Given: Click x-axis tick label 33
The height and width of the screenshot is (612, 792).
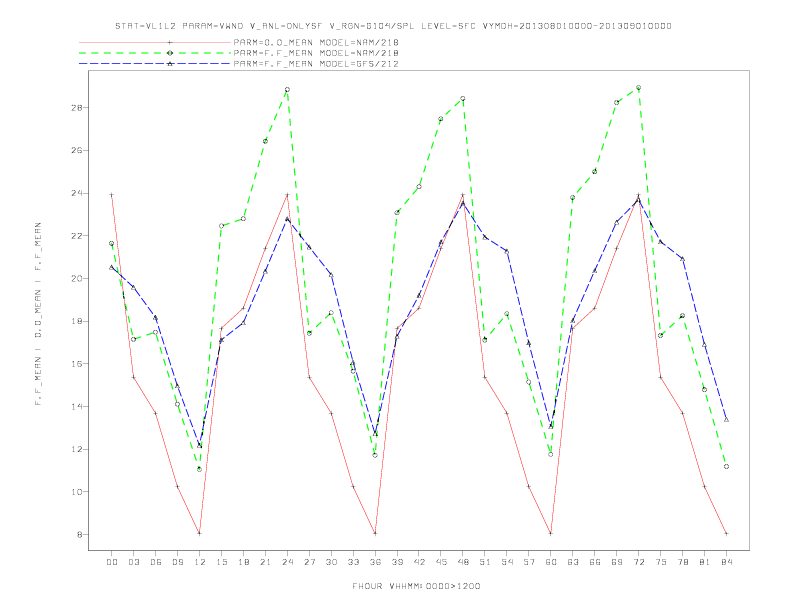Looking at the screenshot, I should click(x=353, y=562).
